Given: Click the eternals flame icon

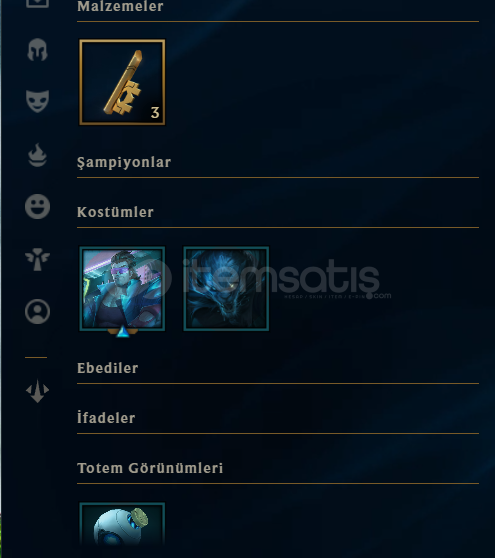Looking at the screenshot, I should [x=37, y=155].
